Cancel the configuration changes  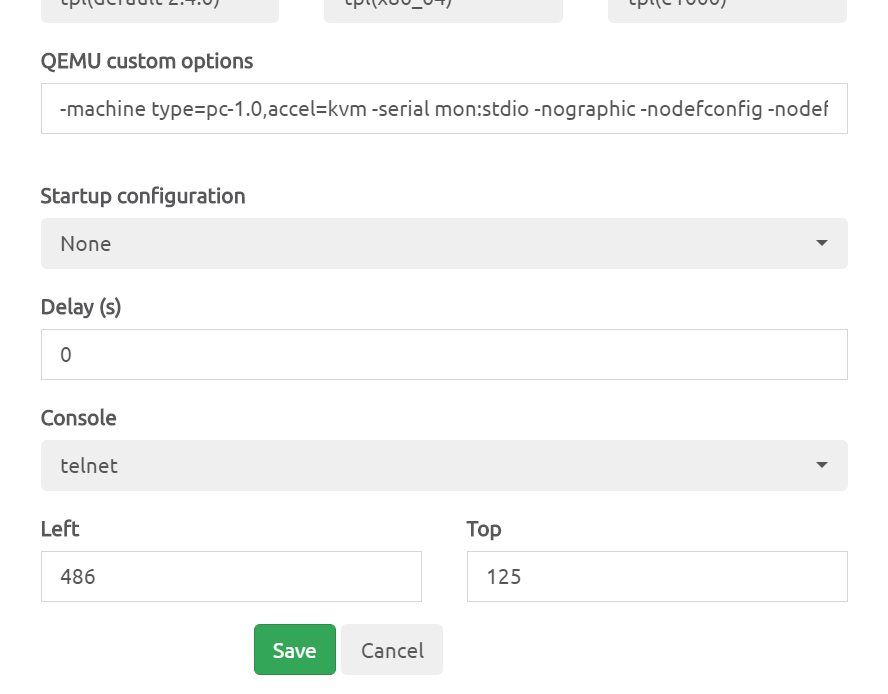tap(391, 649)
